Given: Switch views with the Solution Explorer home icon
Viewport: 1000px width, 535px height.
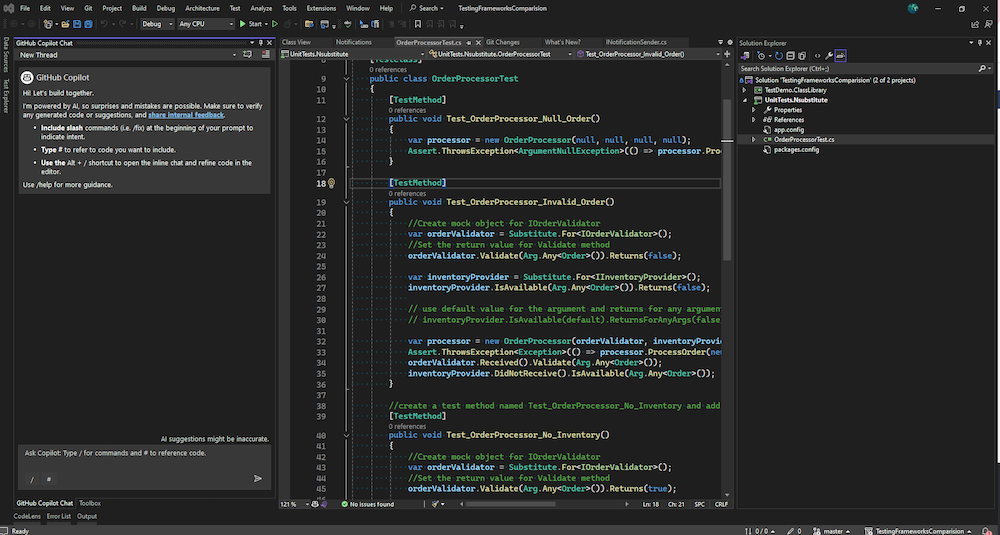Looking at the screenshot, I should tap(744, 55).
